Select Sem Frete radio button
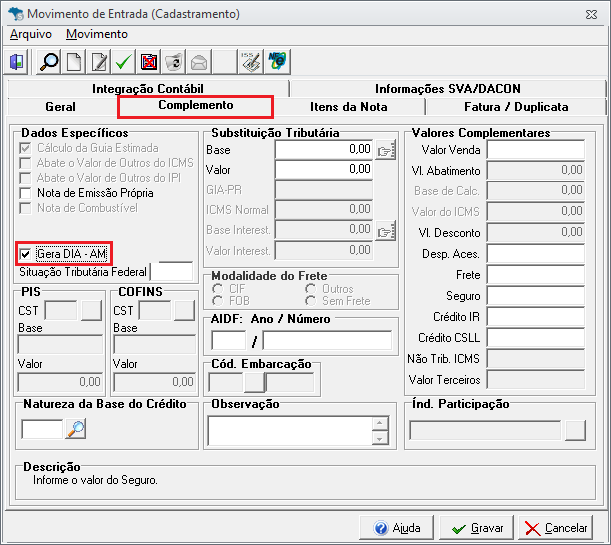This screenshot has height=545, width=611. tap(311, 301)
